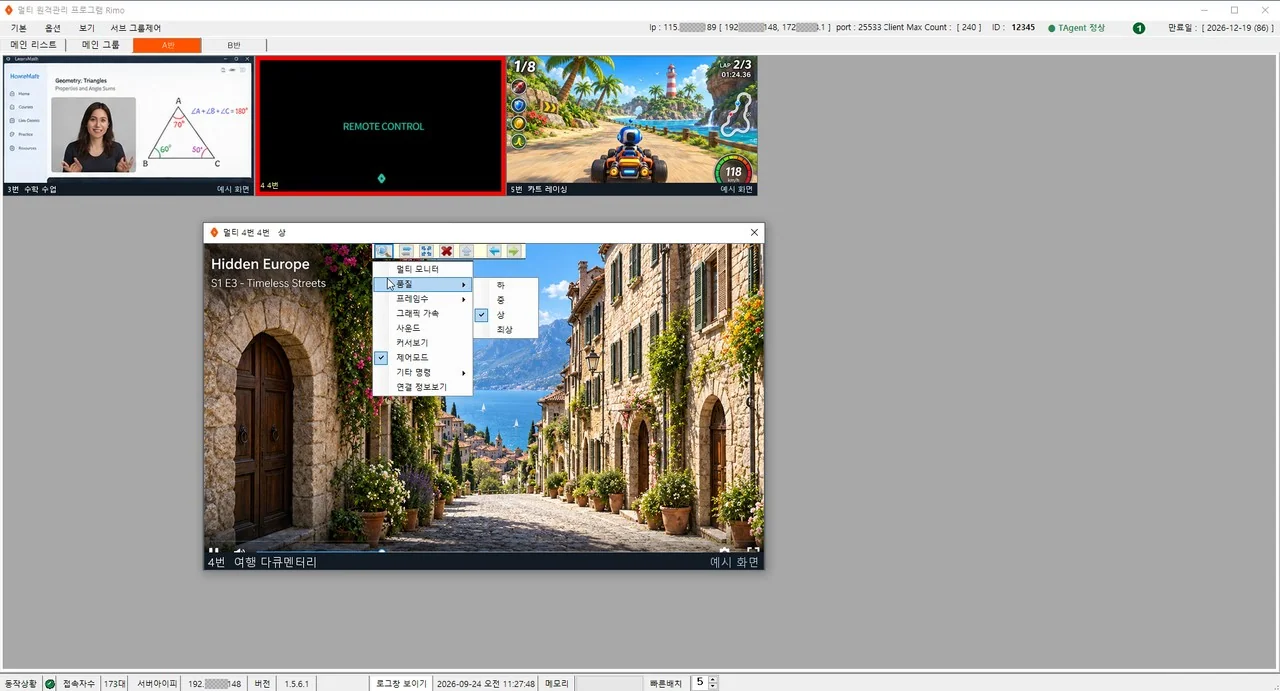Screen dimensions: 1280x691
Task: Choose 커서보기 menu item
Action: pos(422,343)
